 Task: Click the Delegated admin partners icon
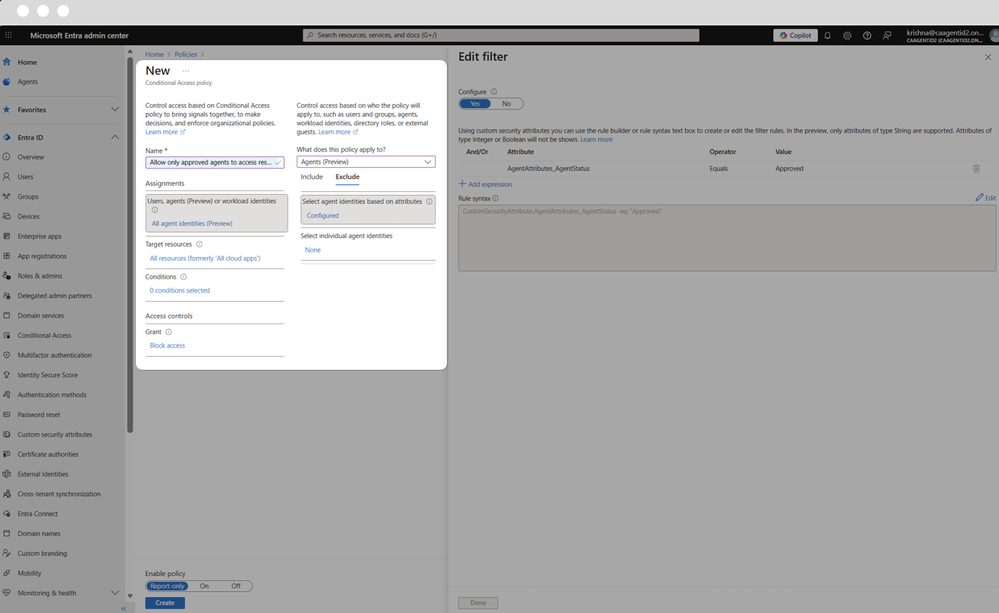click(6, 296)
